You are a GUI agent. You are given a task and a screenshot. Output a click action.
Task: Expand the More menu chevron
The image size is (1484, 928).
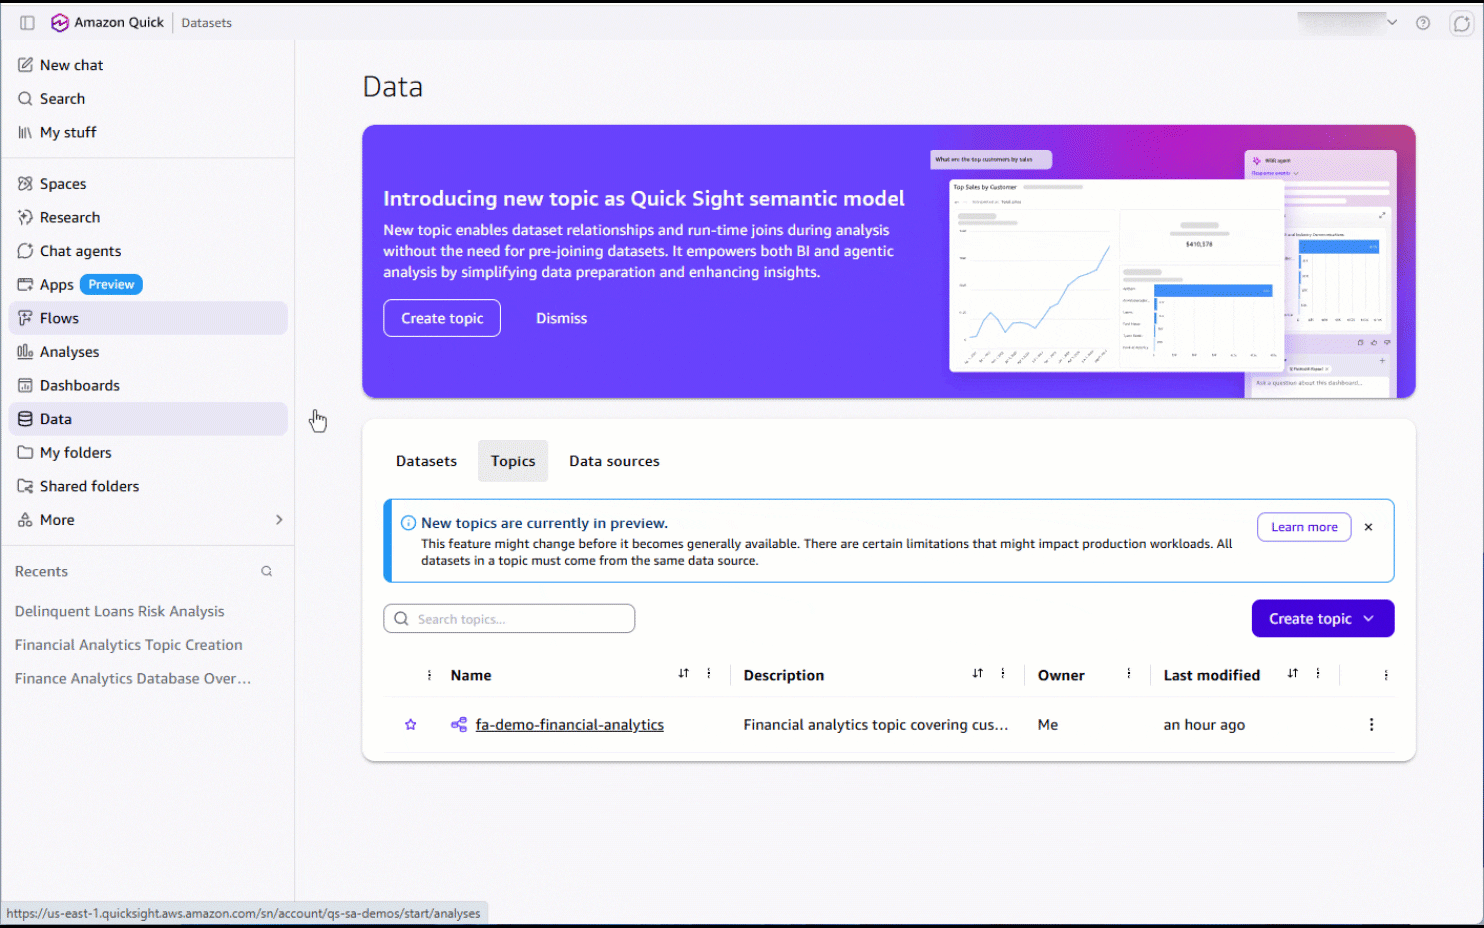[x=279, y=520]
